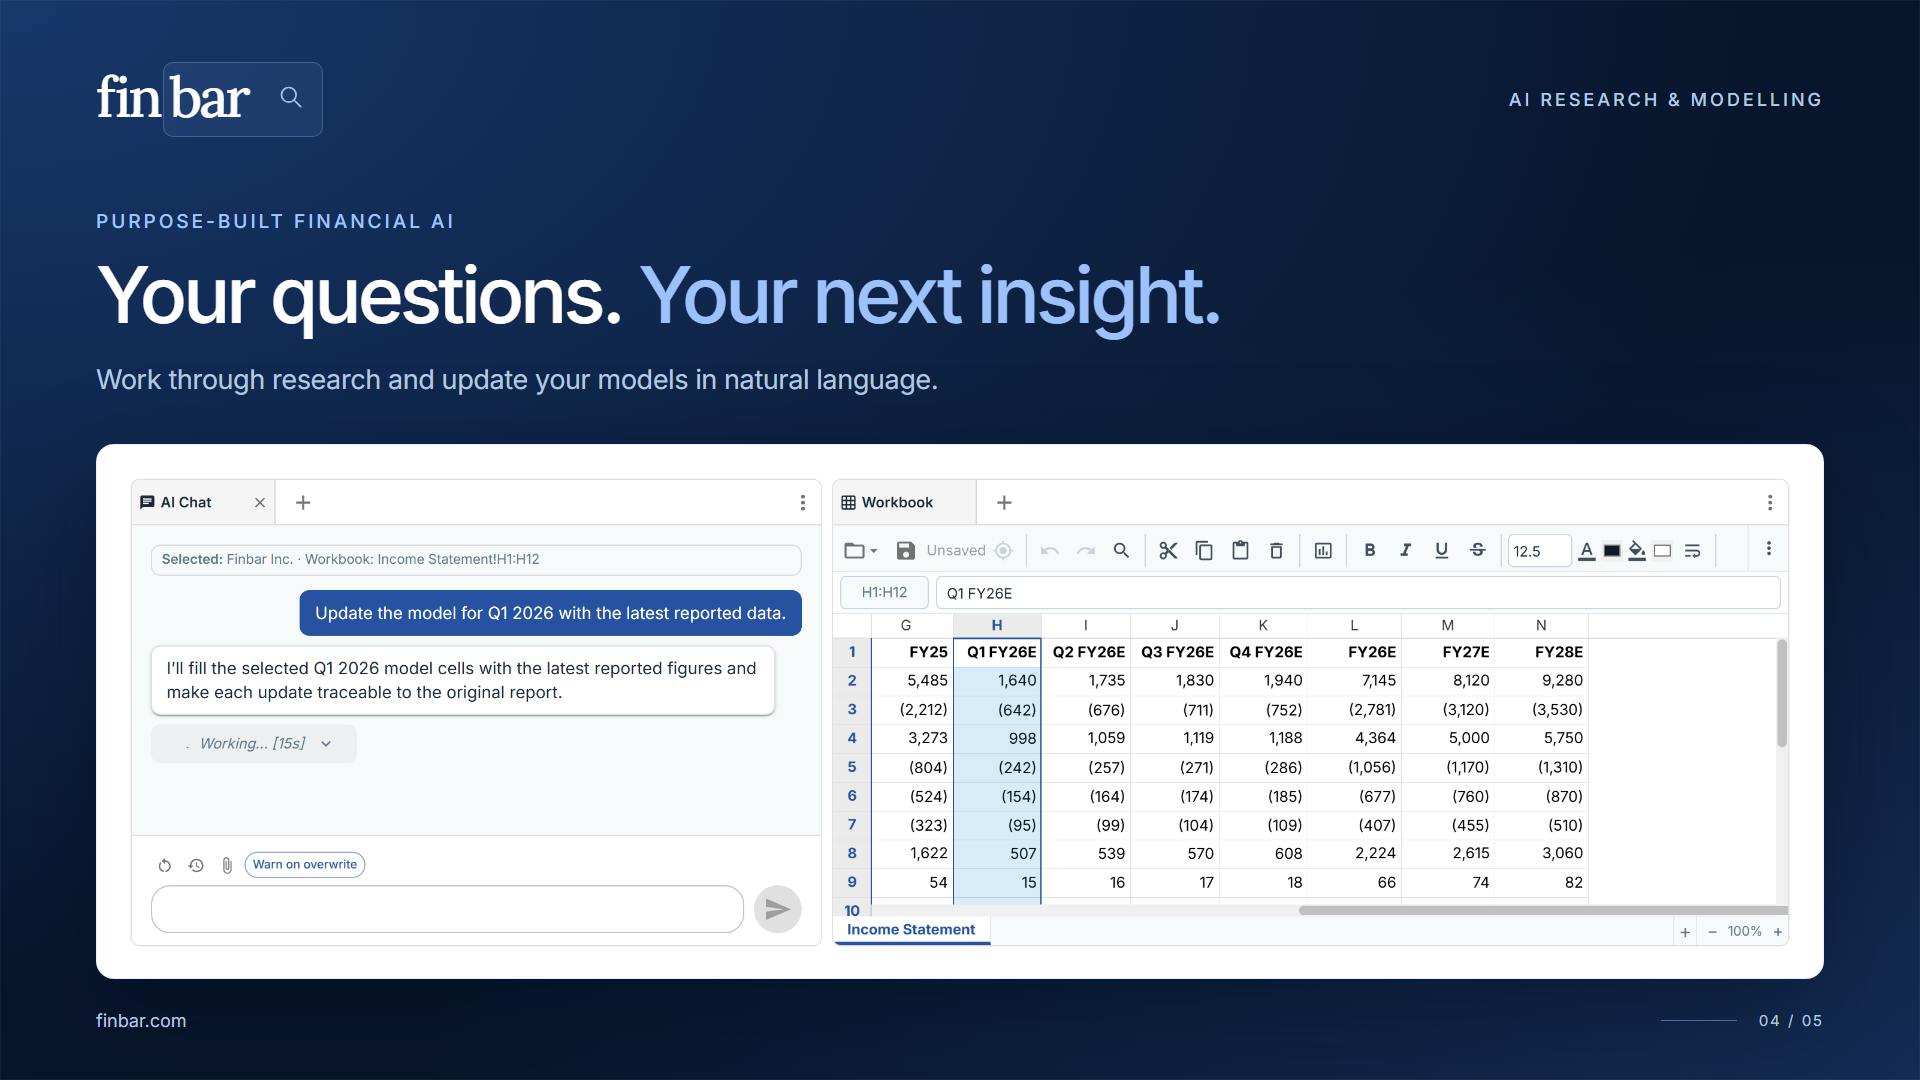Add a new tab next to Workbook
The image size is (1920, 1080).
coord(1004,503)
